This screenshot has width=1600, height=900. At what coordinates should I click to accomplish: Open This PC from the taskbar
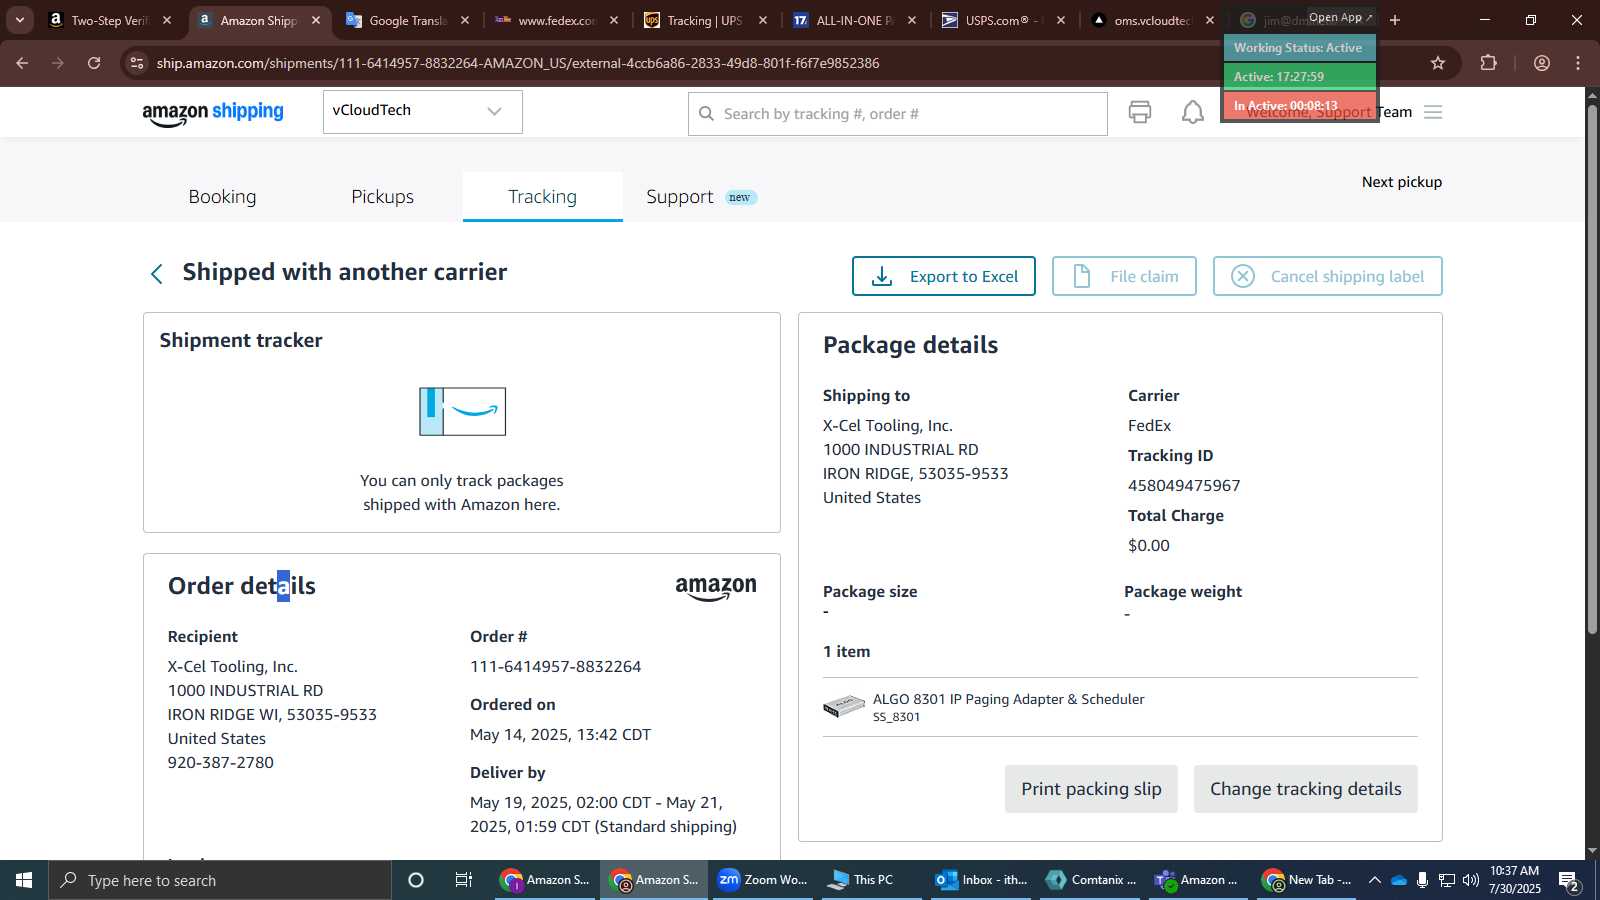click(x=870, y=880)
